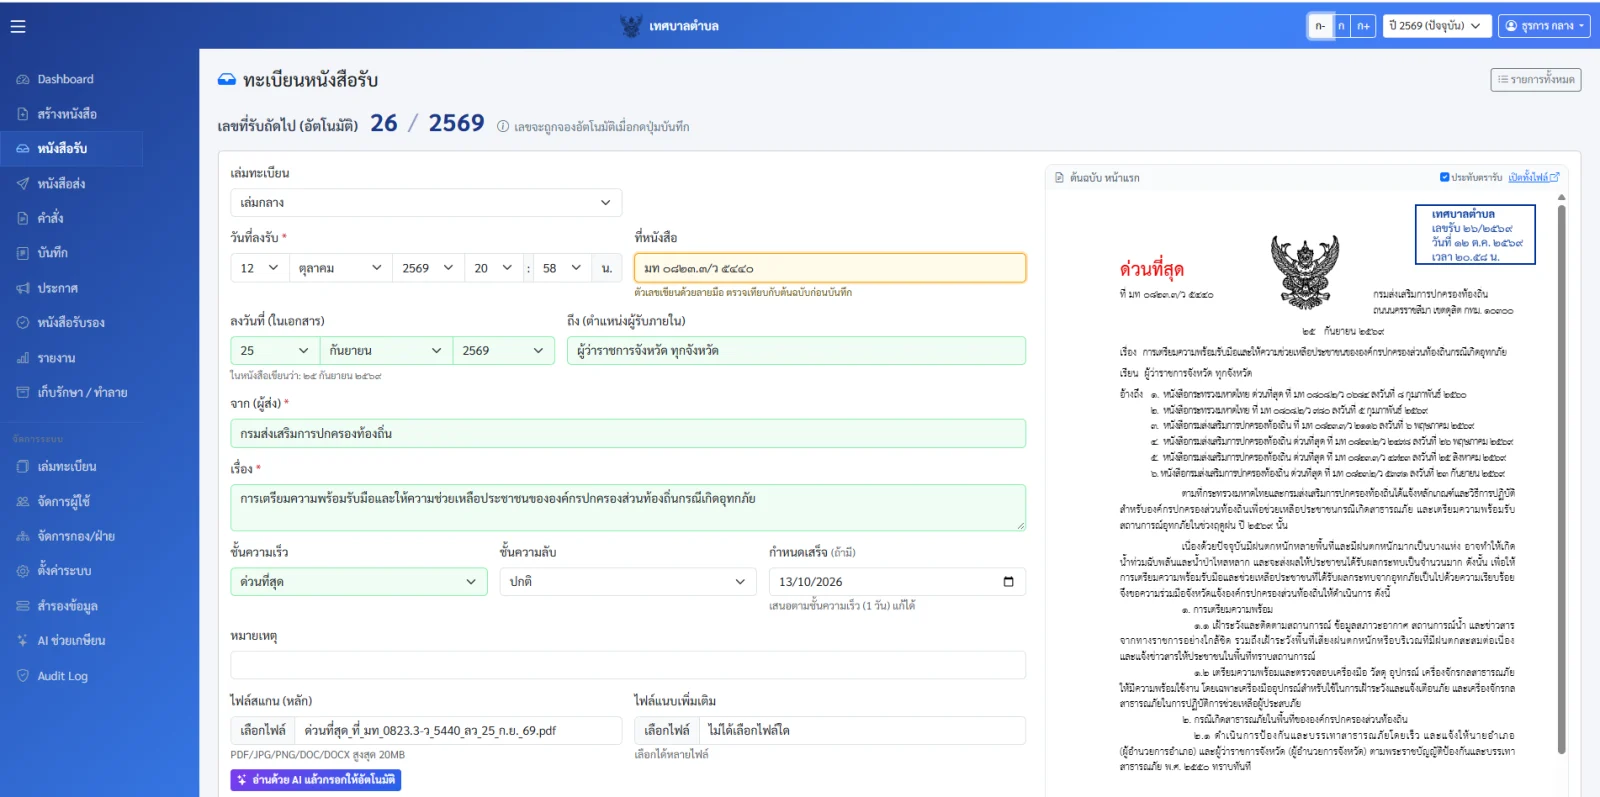
Task: Click the รายการทั้งหมด button
Action: [1536, 80]
